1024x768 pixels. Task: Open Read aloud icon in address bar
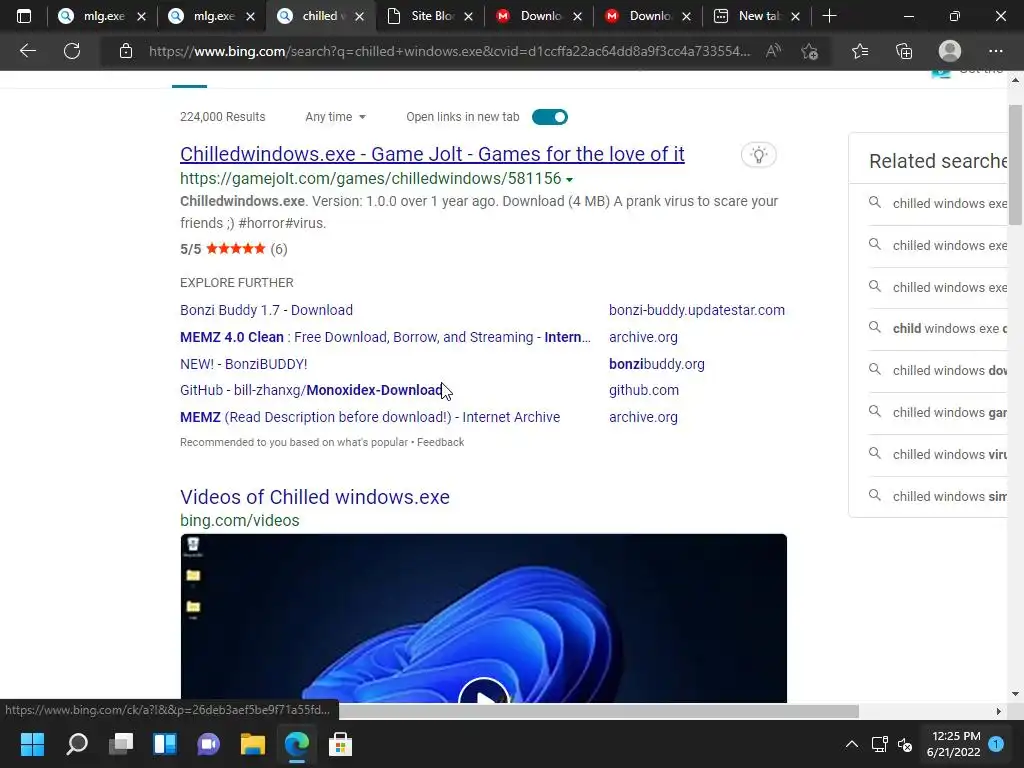[x=773, y=51]
